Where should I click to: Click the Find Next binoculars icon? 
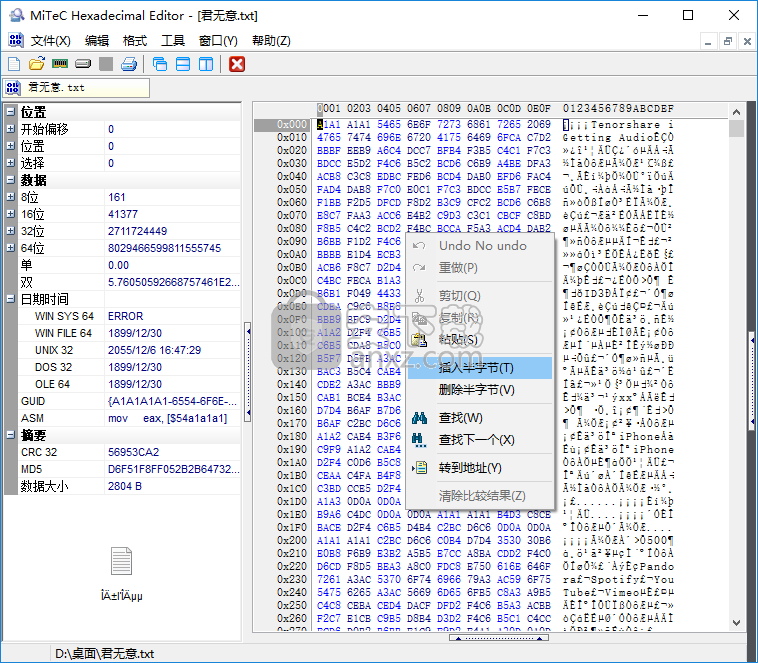pos(419,440)
